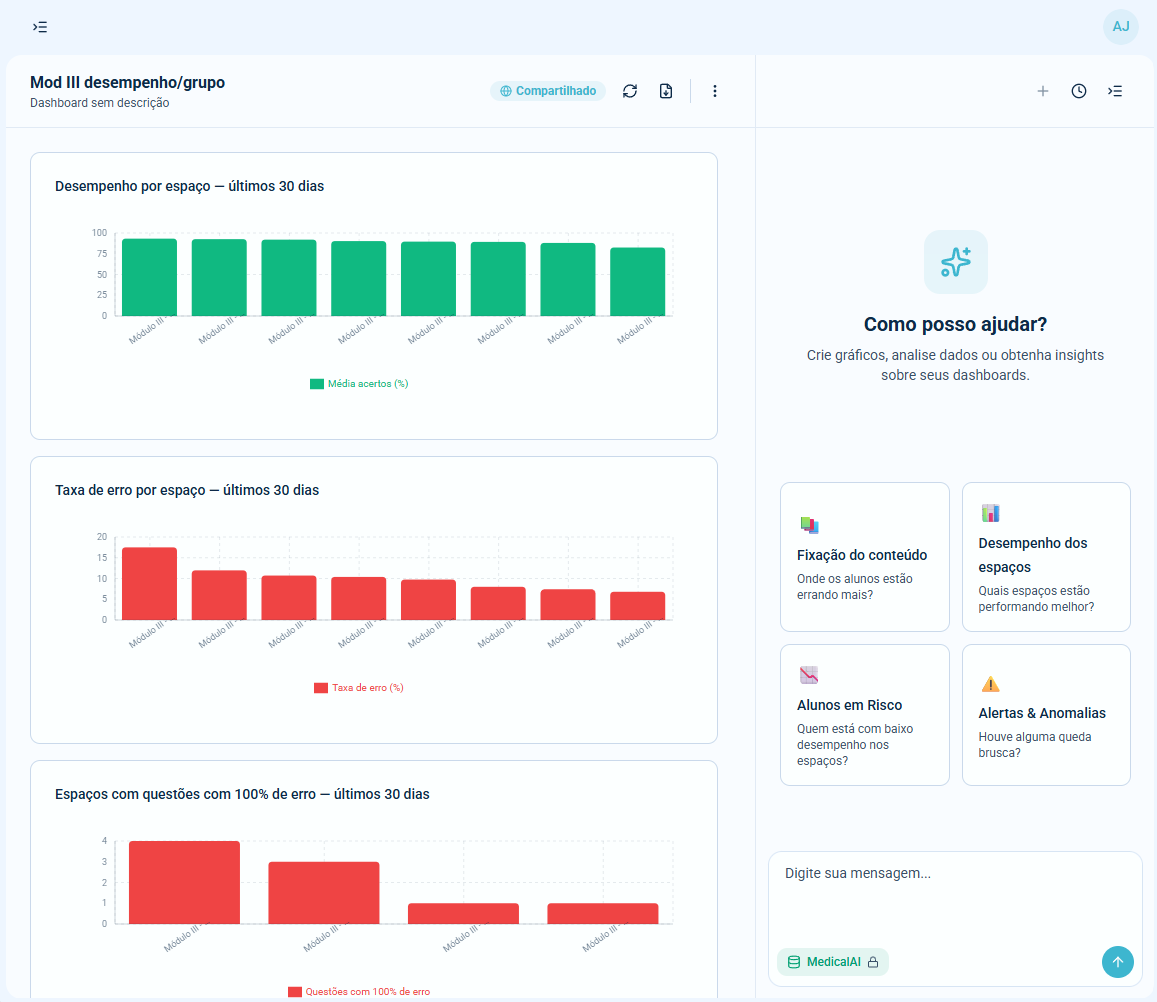Screen dimensions: 1157x1002
Task: Click the red Questões com 100% legend swatch
Action: [x=294, y=992]
